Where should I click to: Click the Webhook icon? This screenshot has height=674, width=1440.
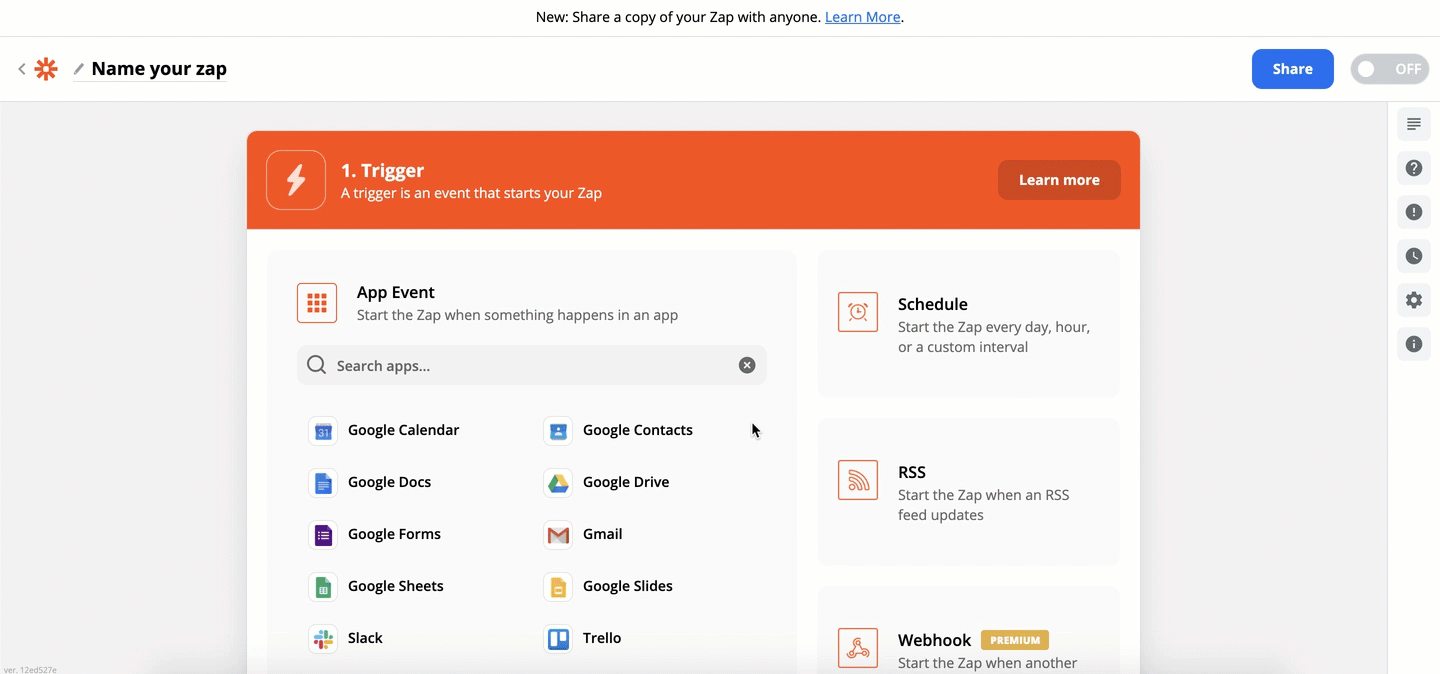[858, 648]
